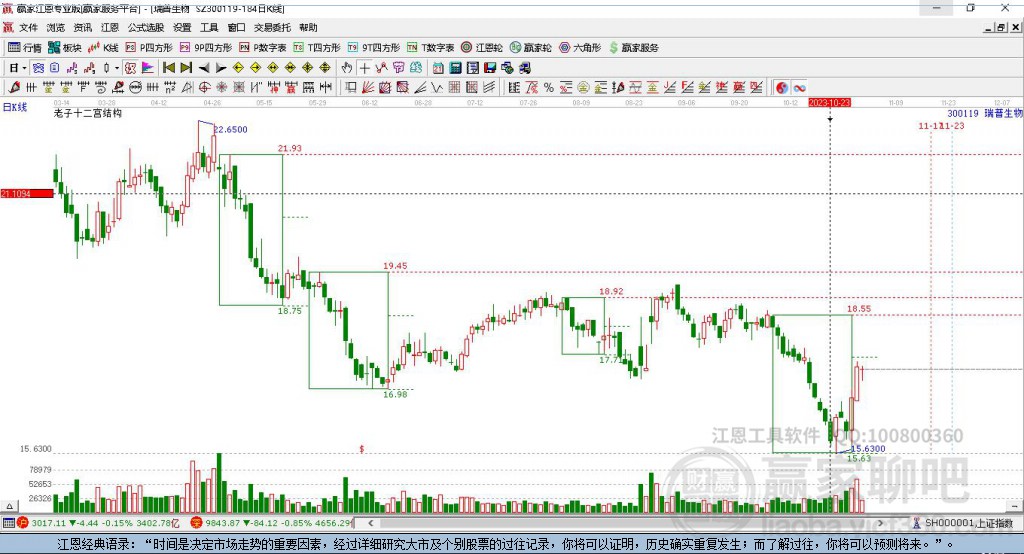Select the percent % tool
1024x554 pixels.
click(549, 88)
